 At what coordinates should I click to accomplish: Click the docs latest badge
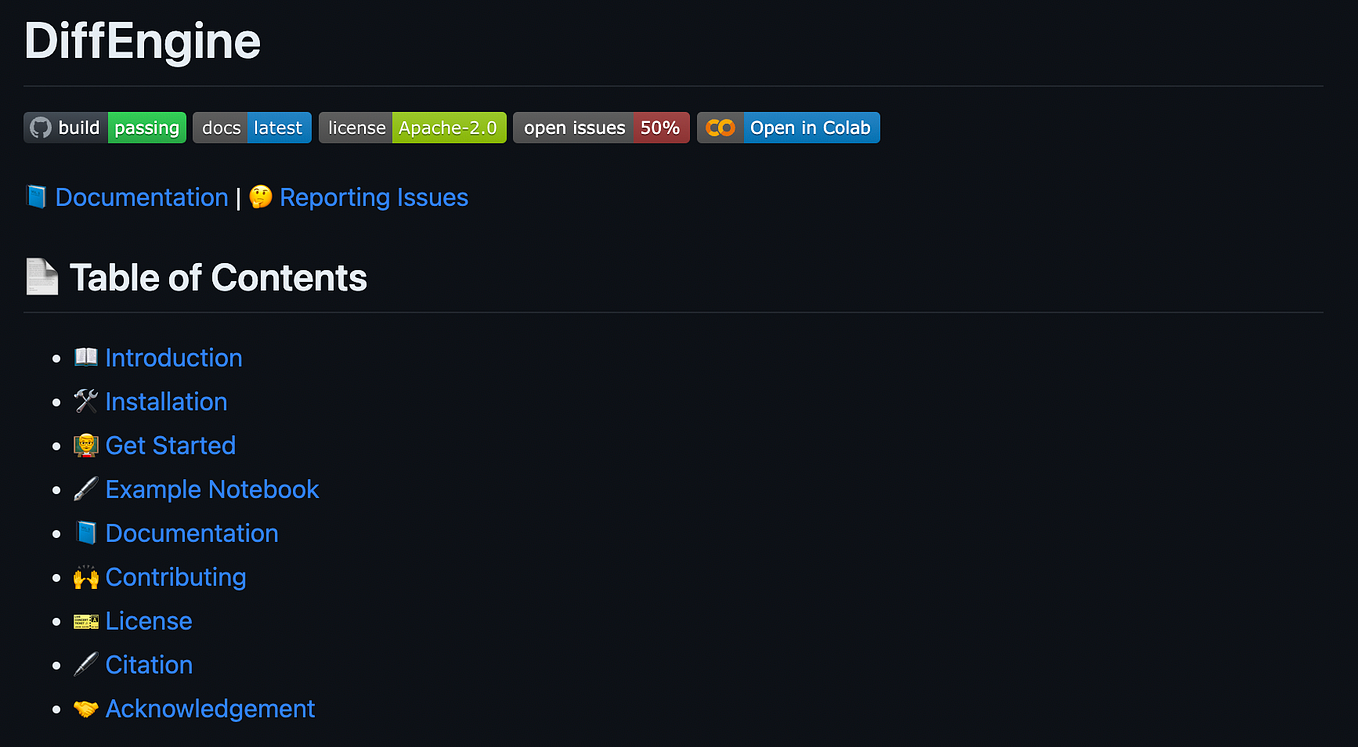point(251,127)
